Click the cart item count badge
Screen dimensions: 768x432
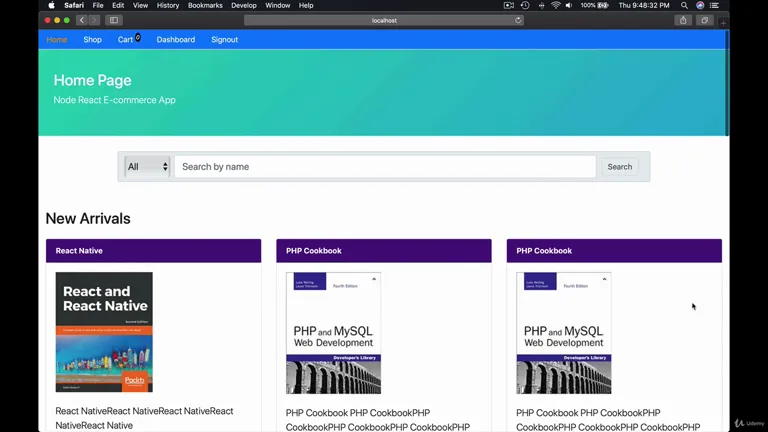tap(138, 37)
